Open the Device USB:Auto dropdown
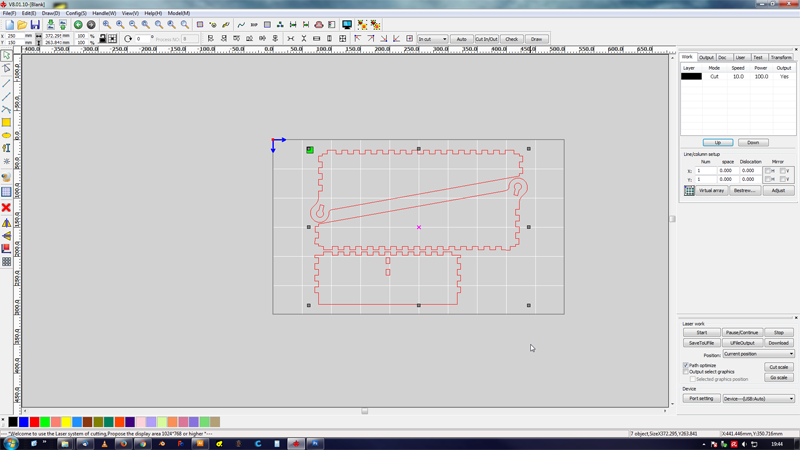Image resolution: width=800 pixels, height=450 pixels. (758, 398)
